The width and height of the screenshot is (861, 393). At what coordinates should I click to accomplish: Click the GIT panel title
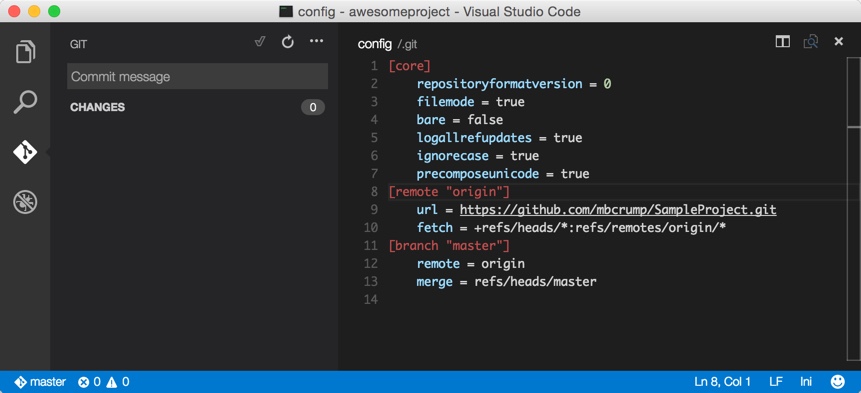[x=79, y=44]
